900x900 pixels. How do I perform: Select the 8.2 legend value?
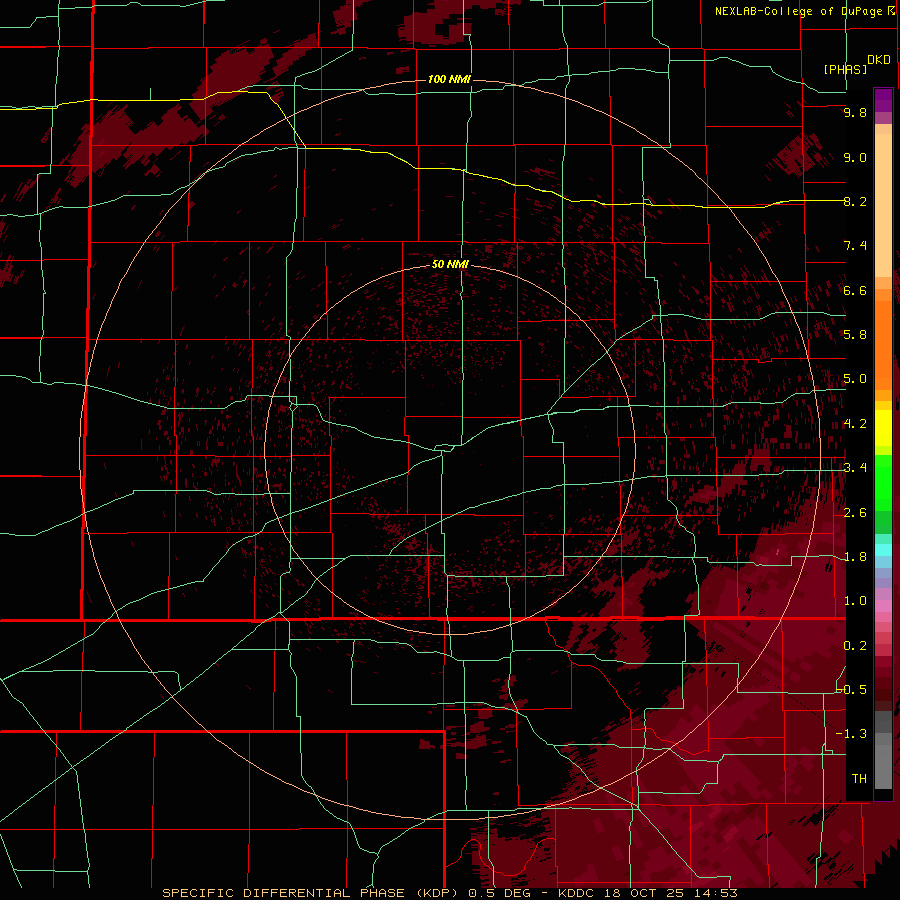(855, 201)
